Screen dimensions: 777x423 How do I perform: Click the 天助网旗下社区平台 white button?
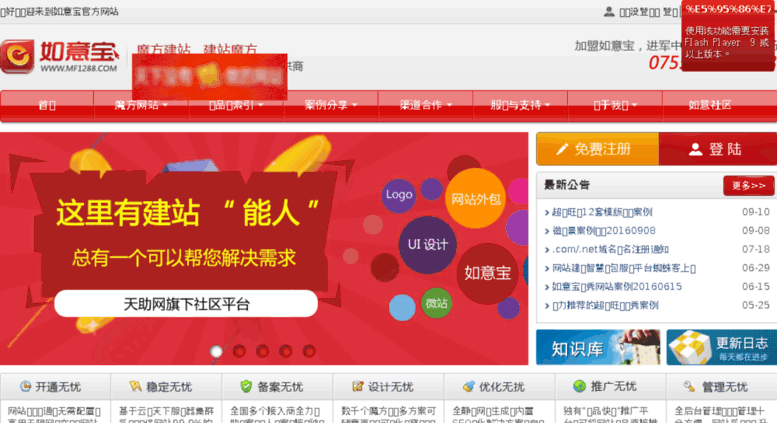tap(186, 304)
